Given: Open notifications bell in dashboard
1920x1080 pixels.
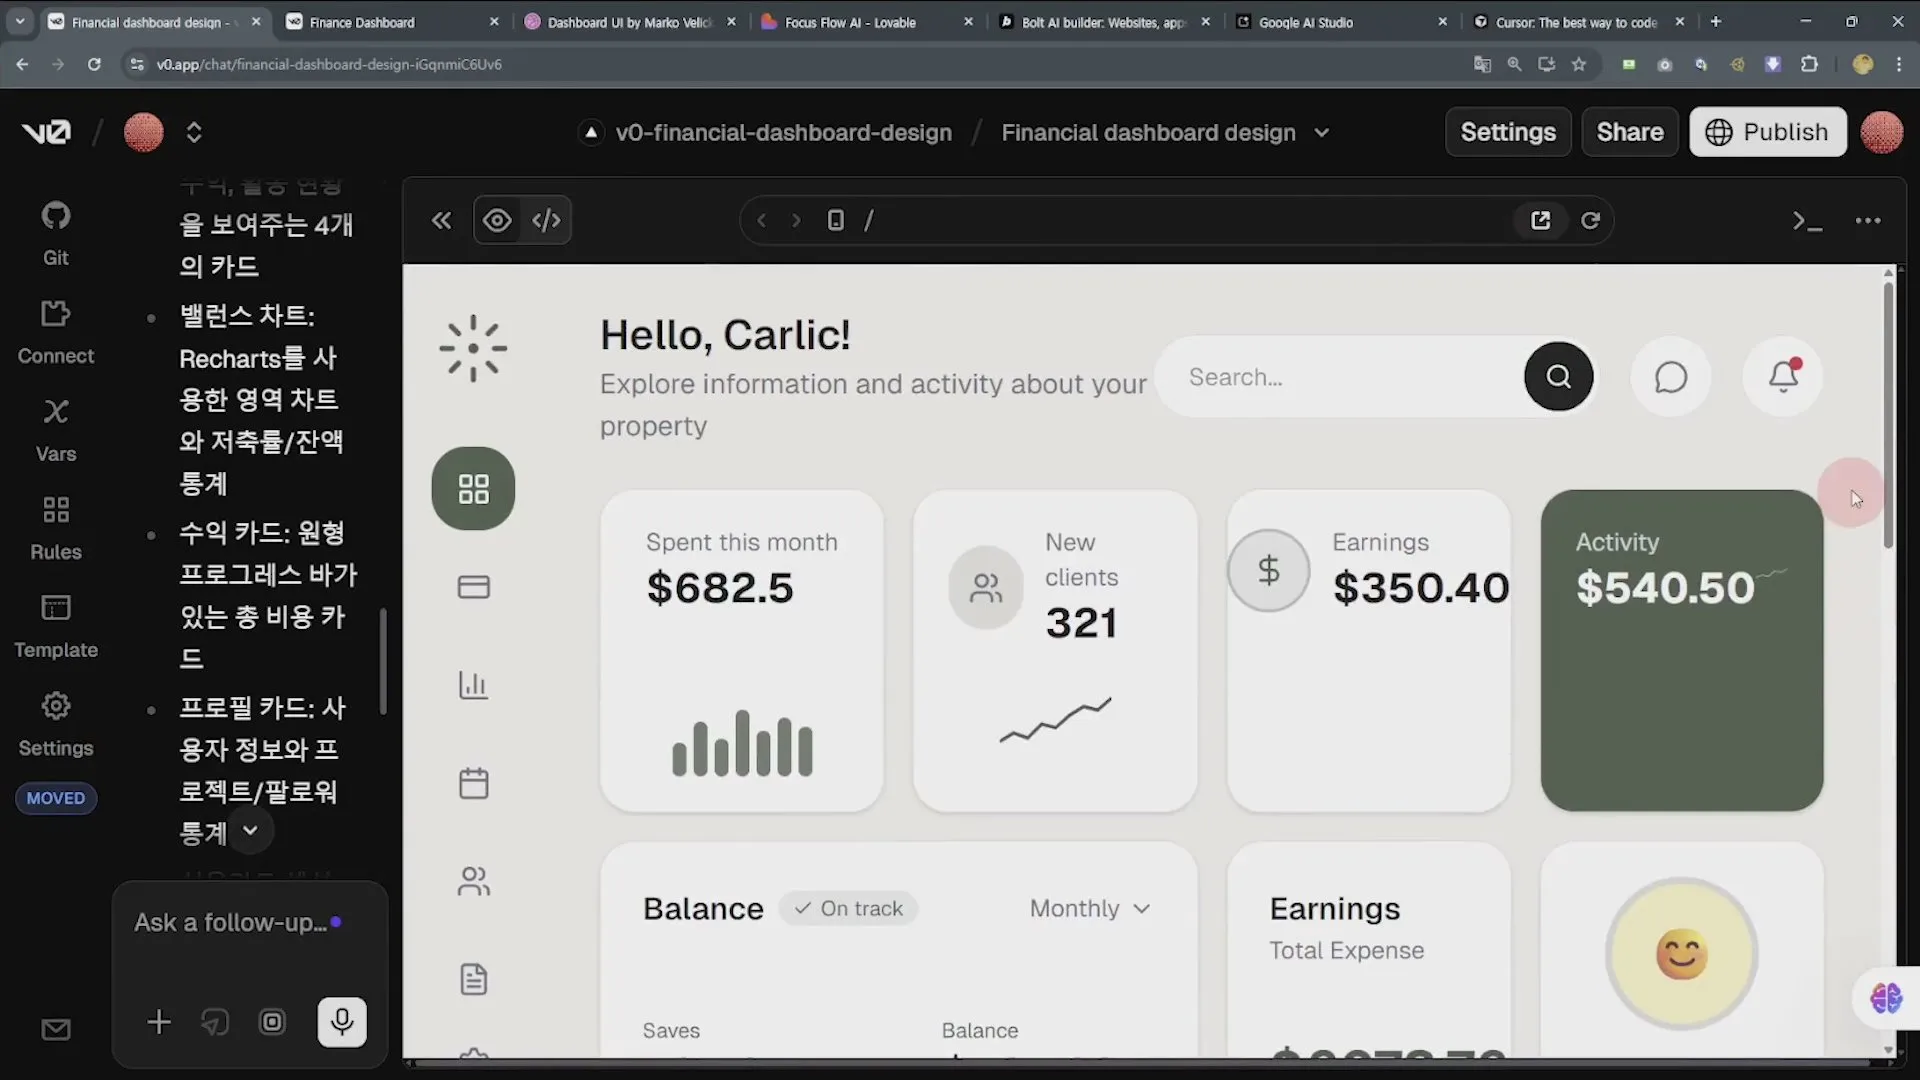Looking at the screenshot, I should point(1783,376).
